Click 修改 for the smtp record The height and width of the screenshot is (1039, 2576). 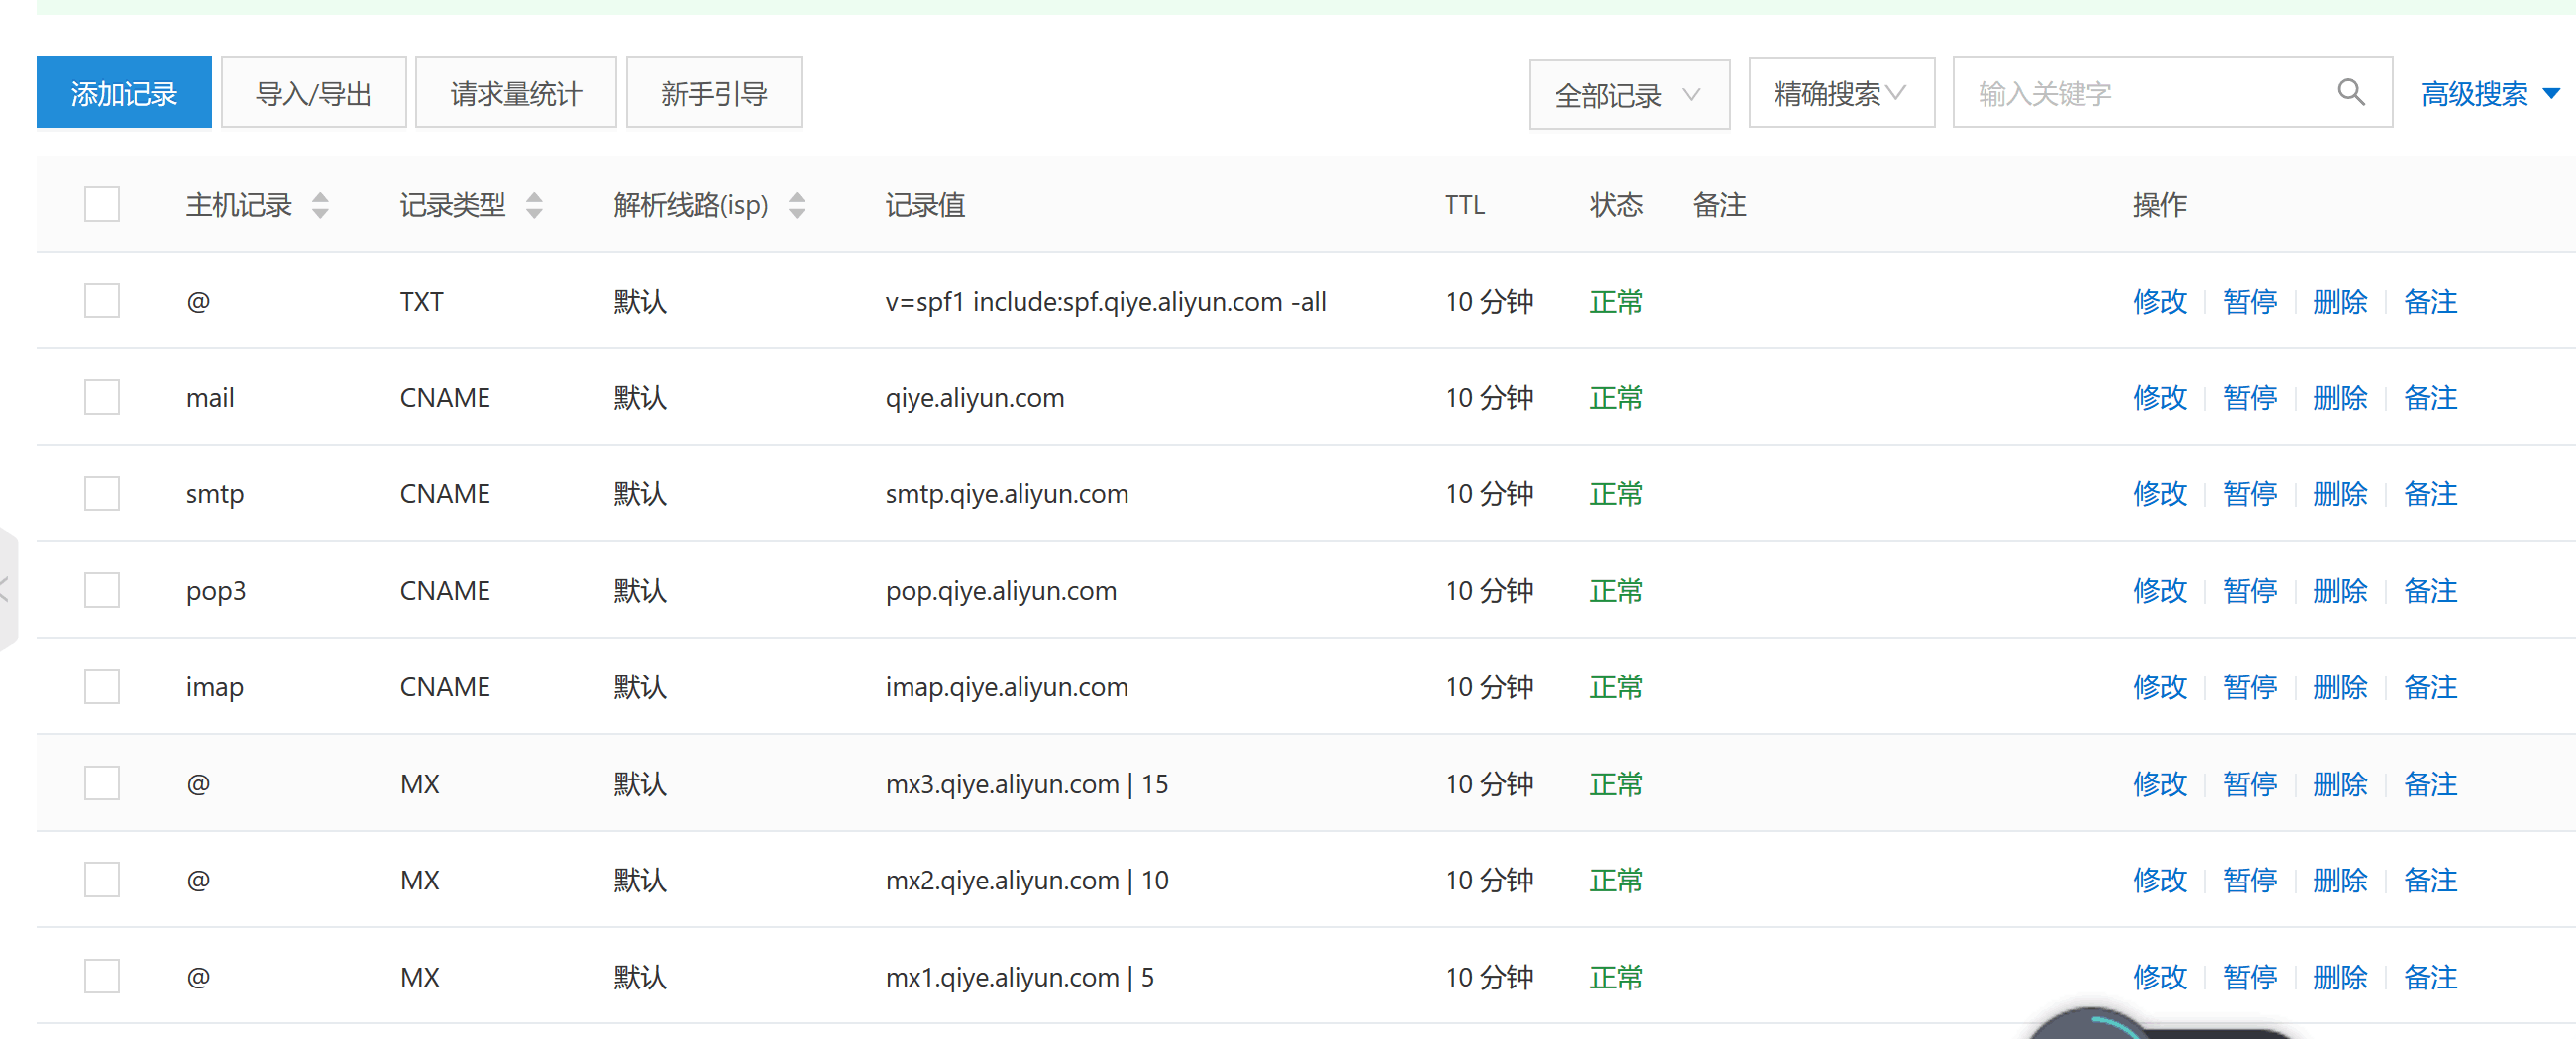tap(2160, 493)
